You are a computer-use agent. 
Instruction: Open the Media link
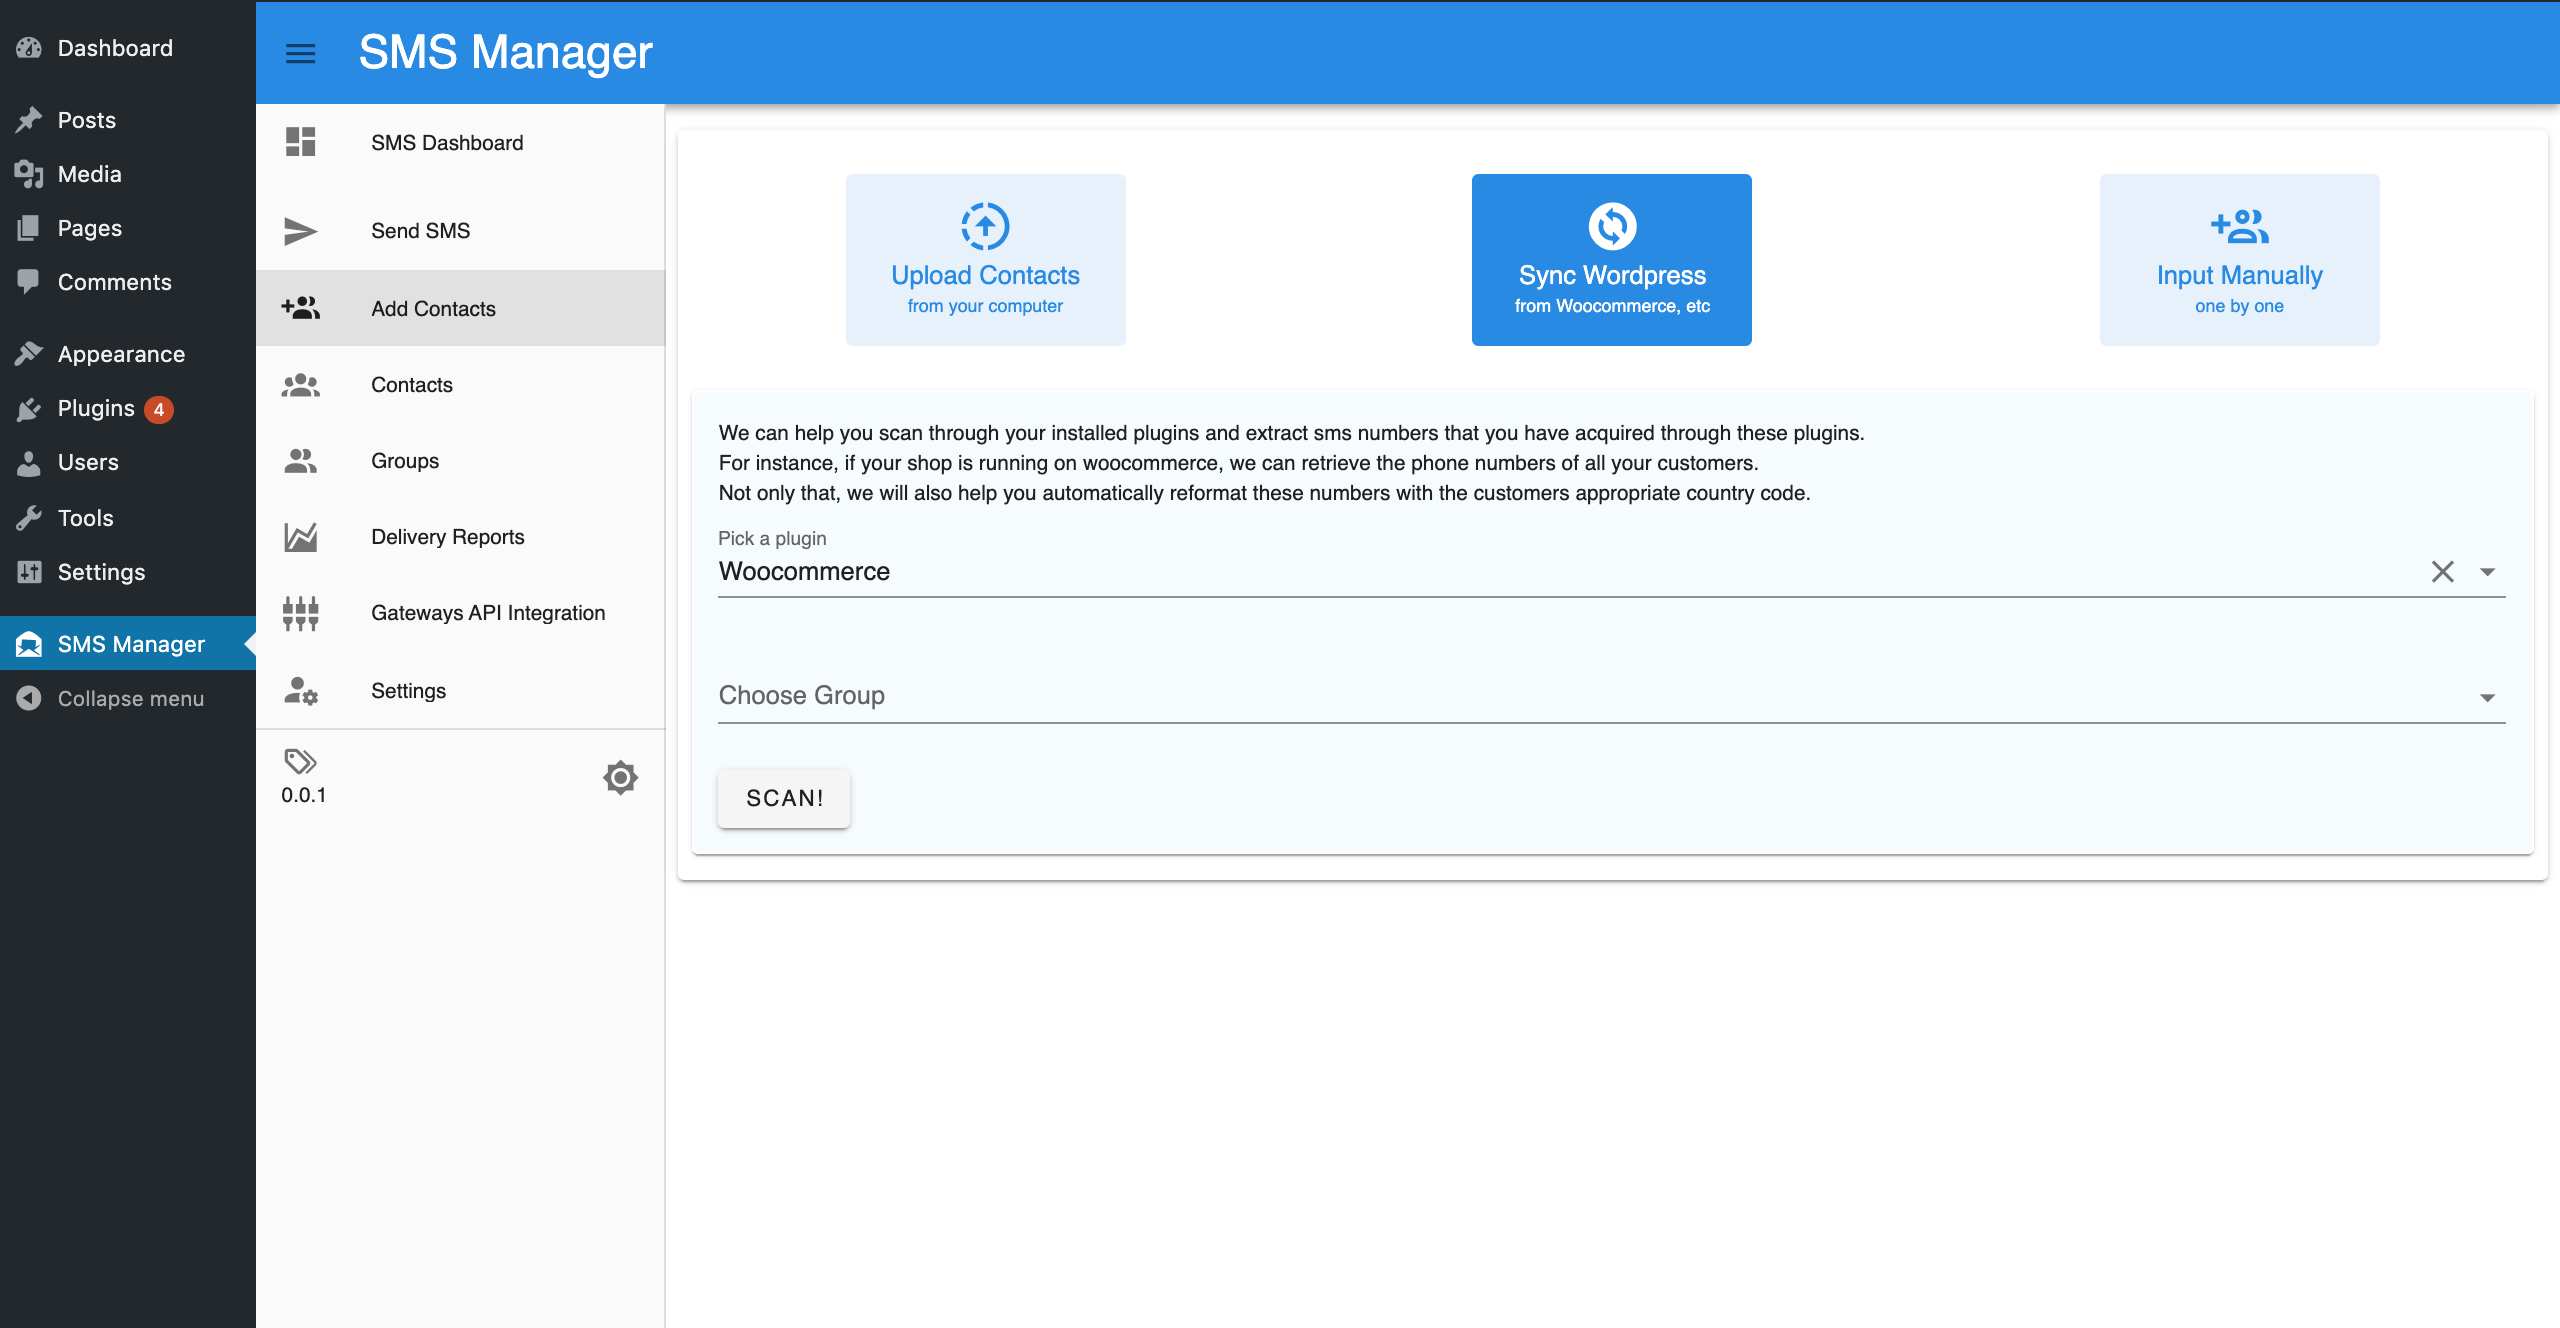[89, 174]
